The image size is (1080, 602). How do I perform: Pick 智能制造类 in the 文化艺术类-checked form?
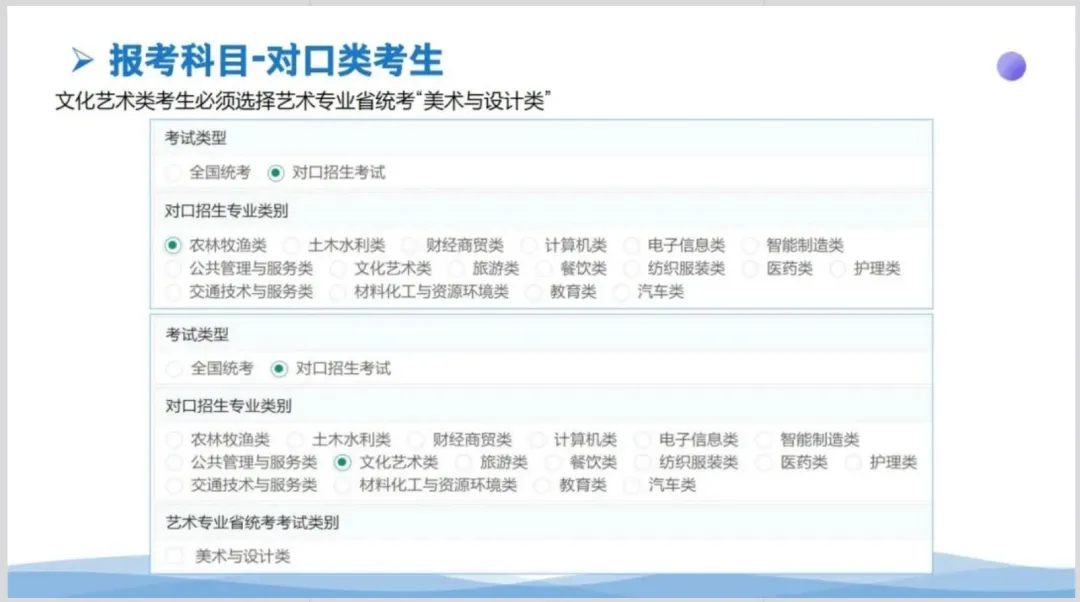[x=763, y=439]
